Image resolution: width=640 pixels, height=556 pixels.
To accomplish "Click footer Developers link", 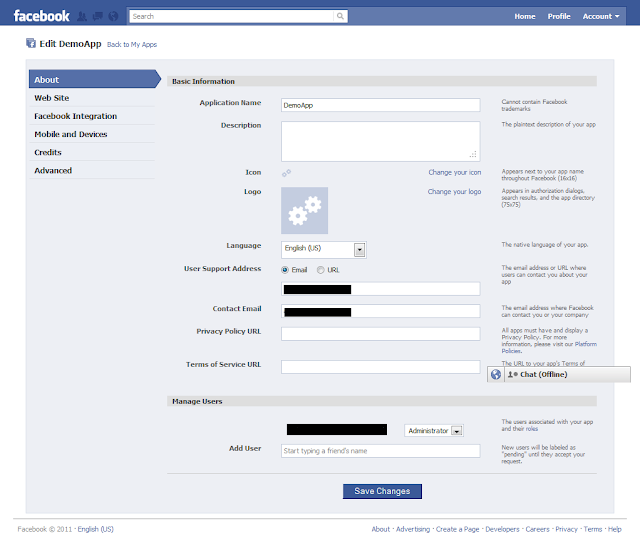I will (x=502, y=529).
